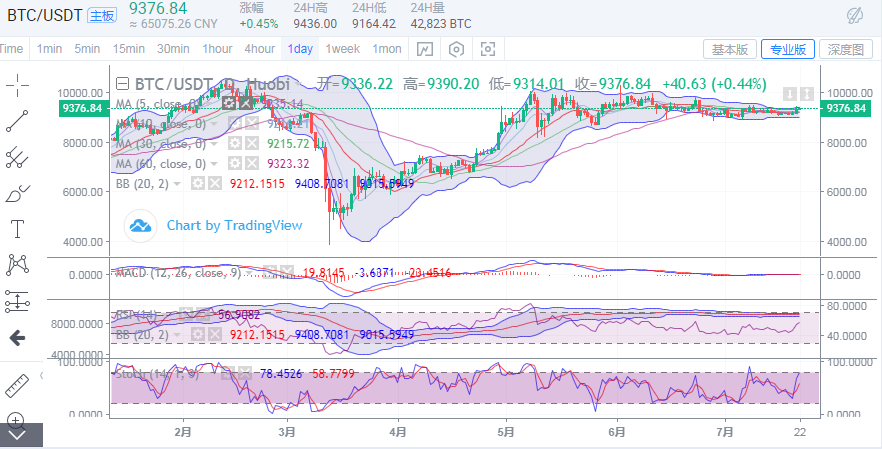Switch to 基本版 basic view
Viewport: 882px width, 449px height.
[729, 49]
